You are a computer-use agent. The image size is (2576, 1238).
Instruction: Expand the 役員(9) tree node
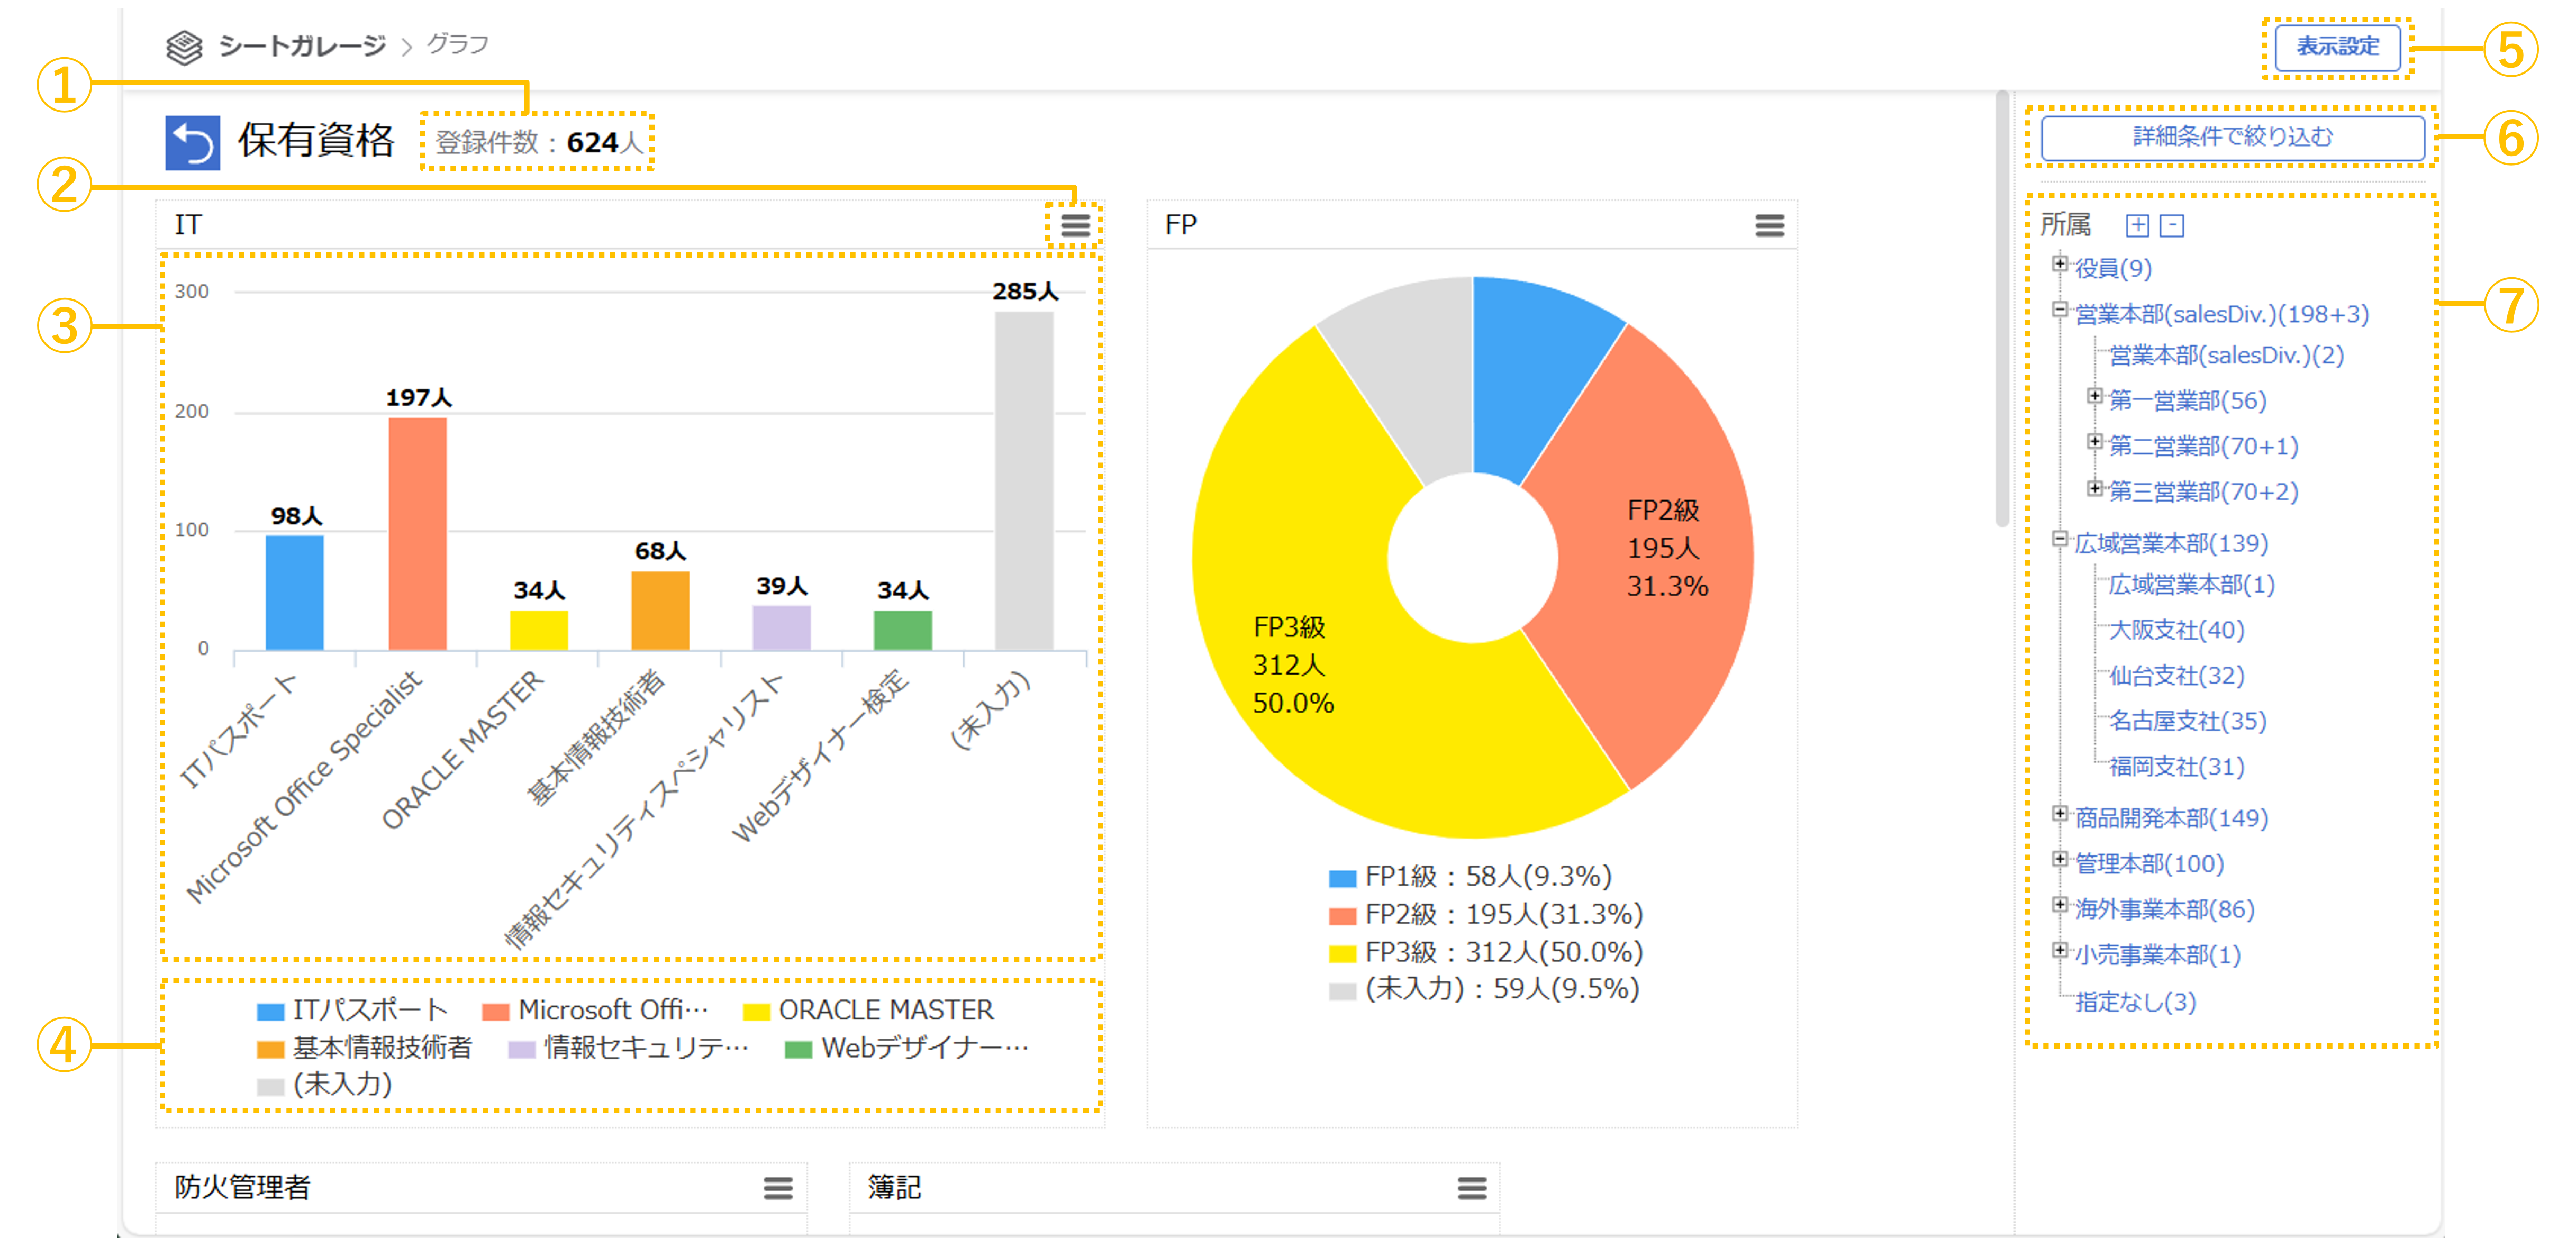point(2059,264)
